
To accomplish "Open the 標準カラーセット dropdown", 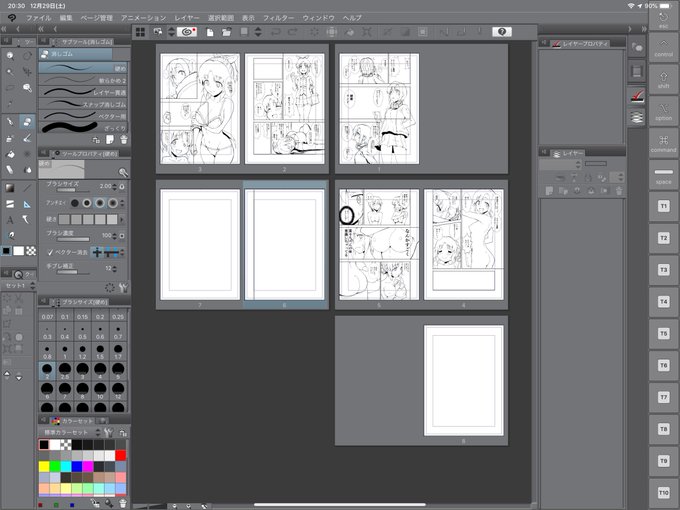I will tap(72, 432).
